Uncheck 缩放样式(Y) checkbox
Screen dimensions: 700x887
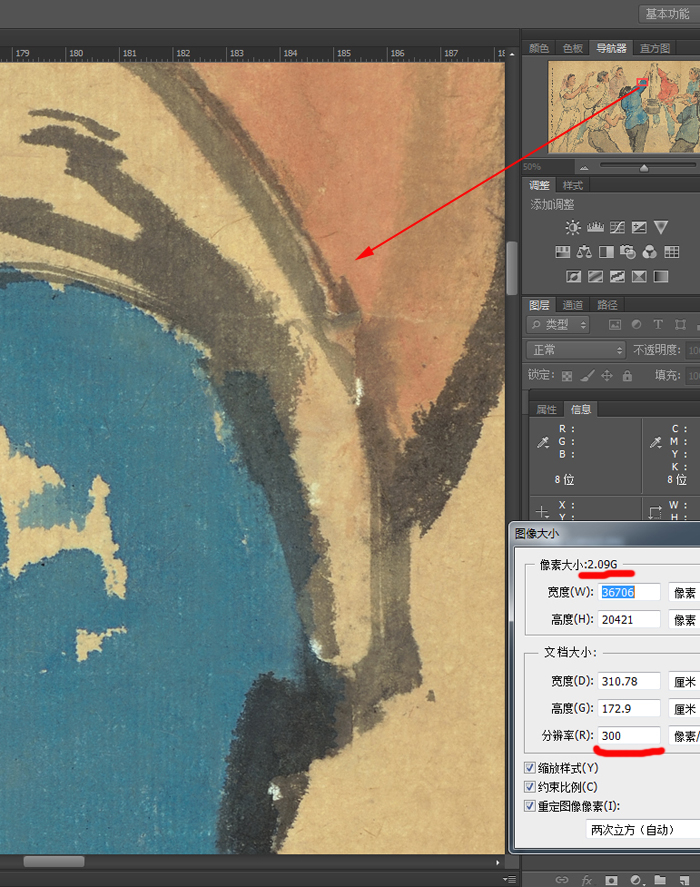[x=530, y=768]
